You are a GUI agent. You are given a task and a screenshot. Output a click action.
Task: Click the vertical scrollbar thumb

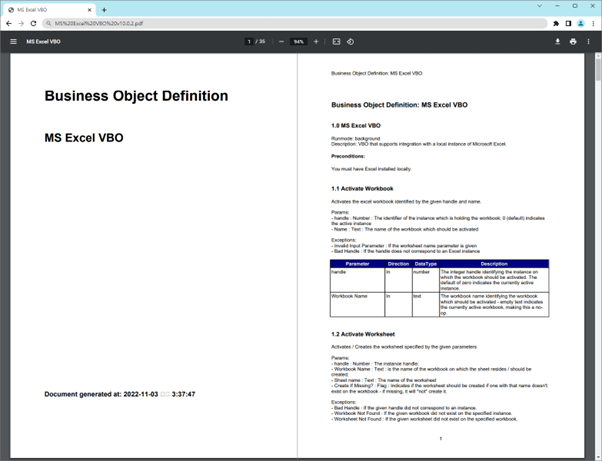coord(598,70)
